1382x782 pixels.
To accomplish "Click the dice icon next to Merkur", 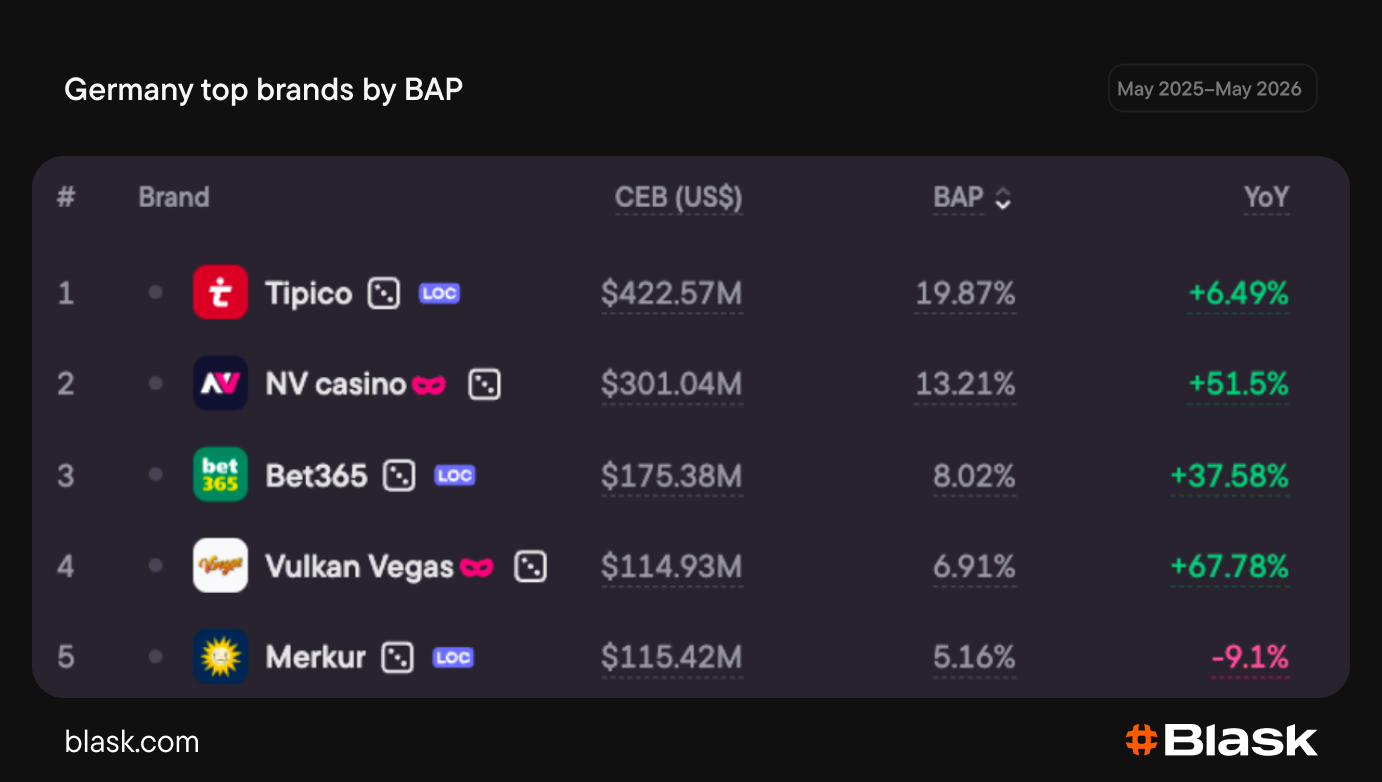I will [x=398, y=658].
